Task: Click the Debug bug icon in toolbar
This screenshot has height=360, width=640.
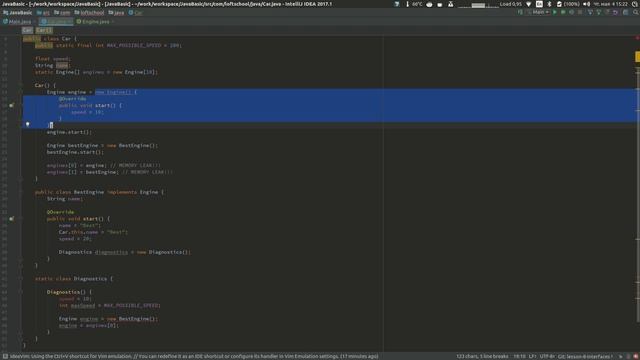Action: point(563,12)
